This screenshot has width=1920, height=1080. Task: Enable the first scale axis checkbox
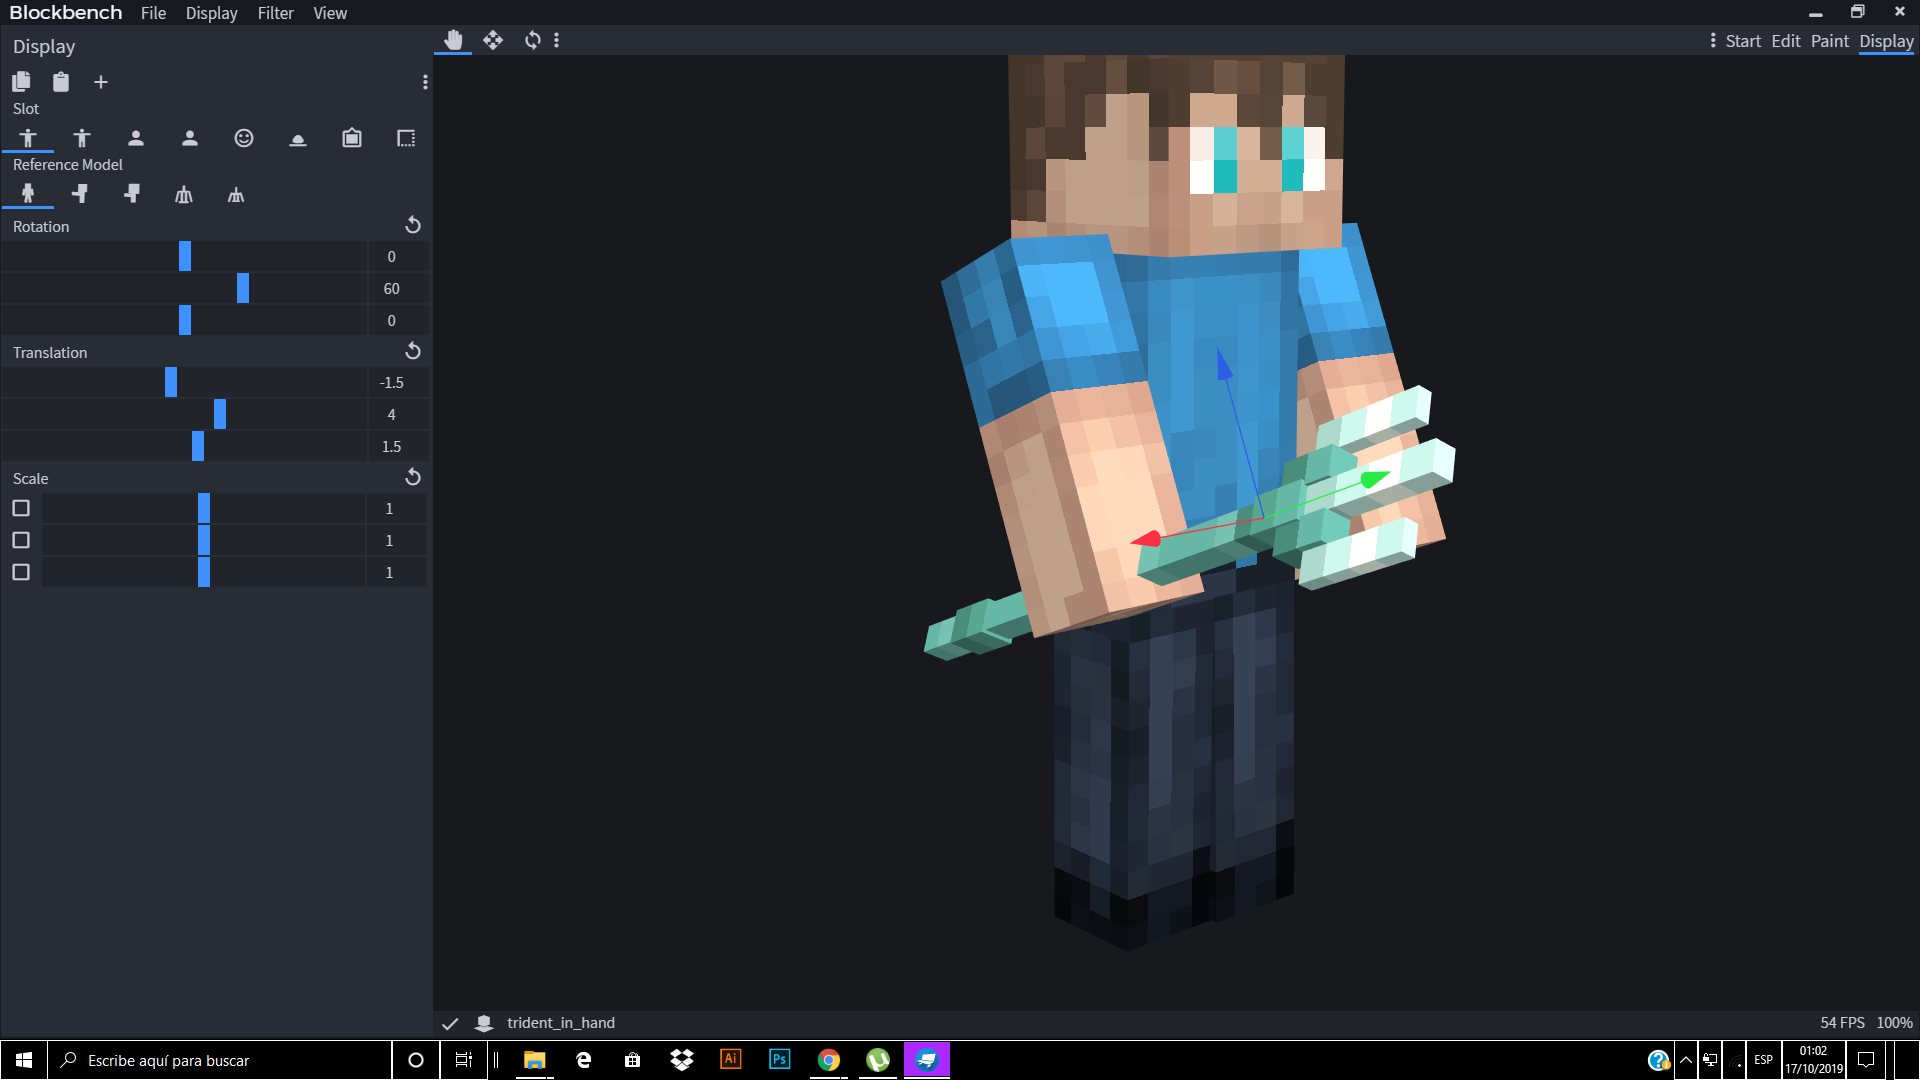click(21, 508)
